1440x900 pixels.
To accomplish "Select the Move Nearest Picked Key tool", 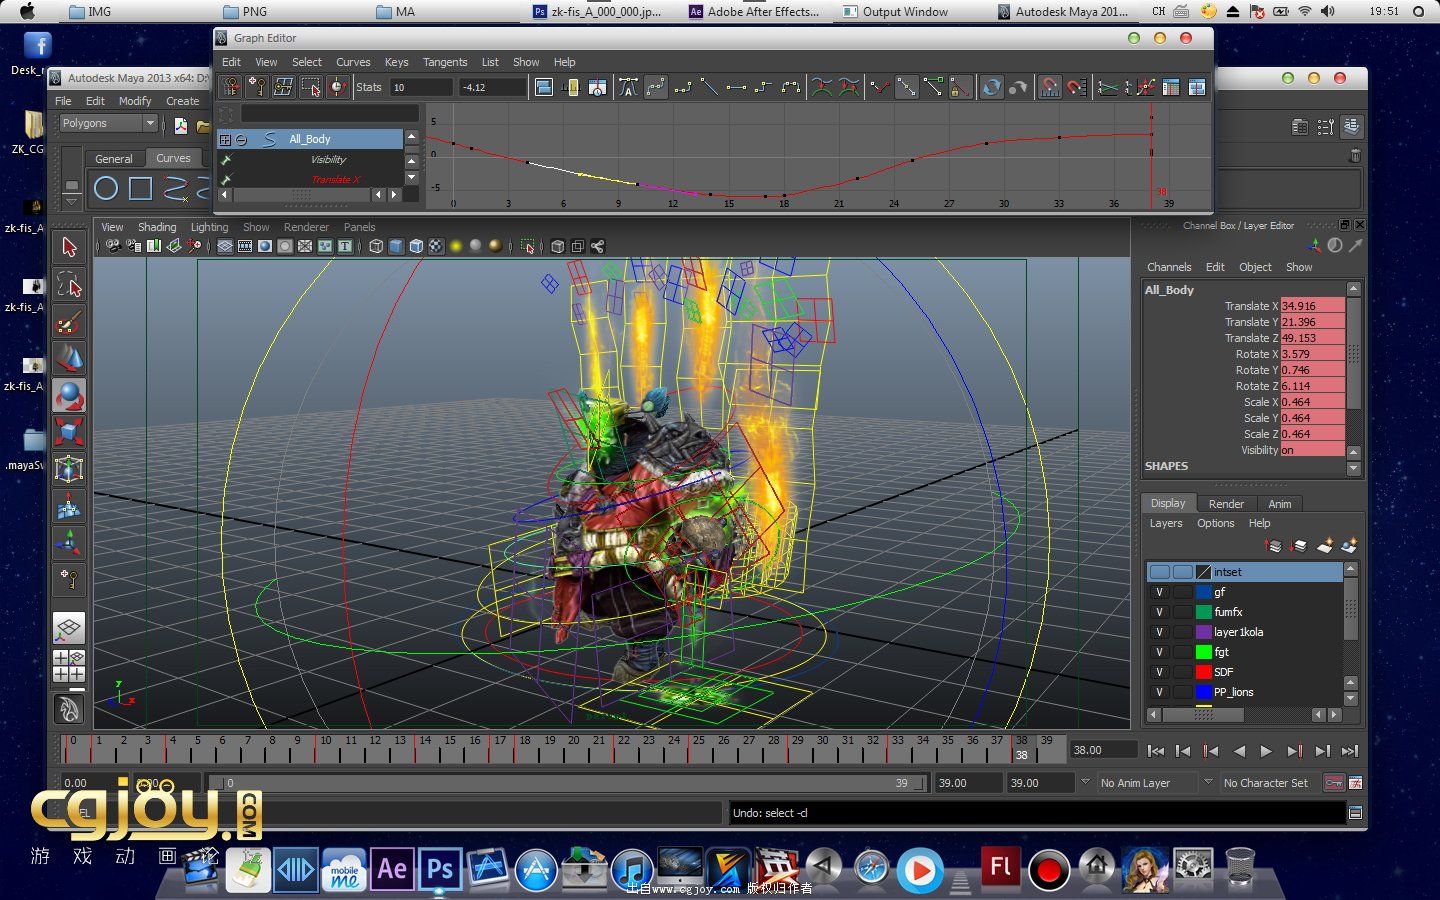I will pos(231,87).
